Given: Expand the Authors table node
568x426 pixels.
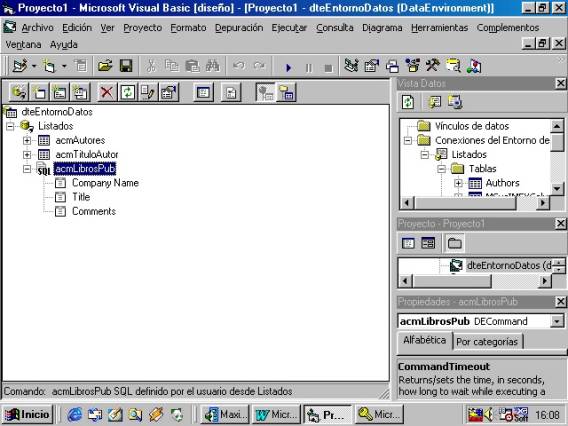Looking at the screenshot, I should click(x=458, y=183).
